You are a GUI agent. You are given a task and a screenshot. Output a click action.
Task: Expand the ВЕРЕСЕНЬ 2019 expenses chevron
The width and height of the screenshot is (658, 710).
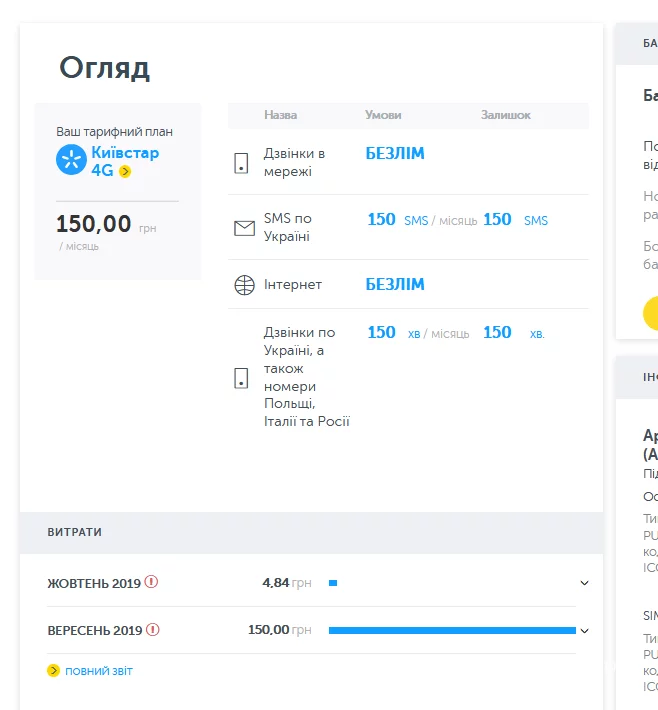[584, 631]
